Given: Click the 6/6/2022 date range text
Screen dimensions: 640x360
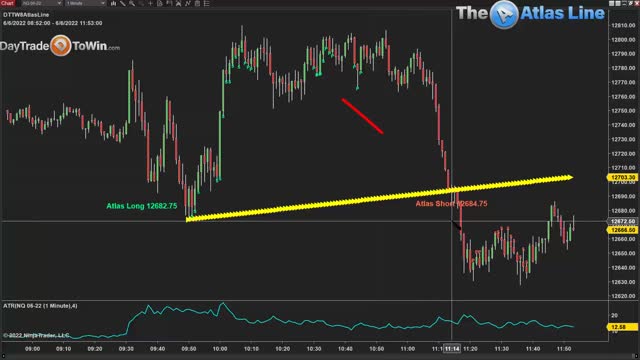Looking at the screenshot, I should click(x=53, y=23).
